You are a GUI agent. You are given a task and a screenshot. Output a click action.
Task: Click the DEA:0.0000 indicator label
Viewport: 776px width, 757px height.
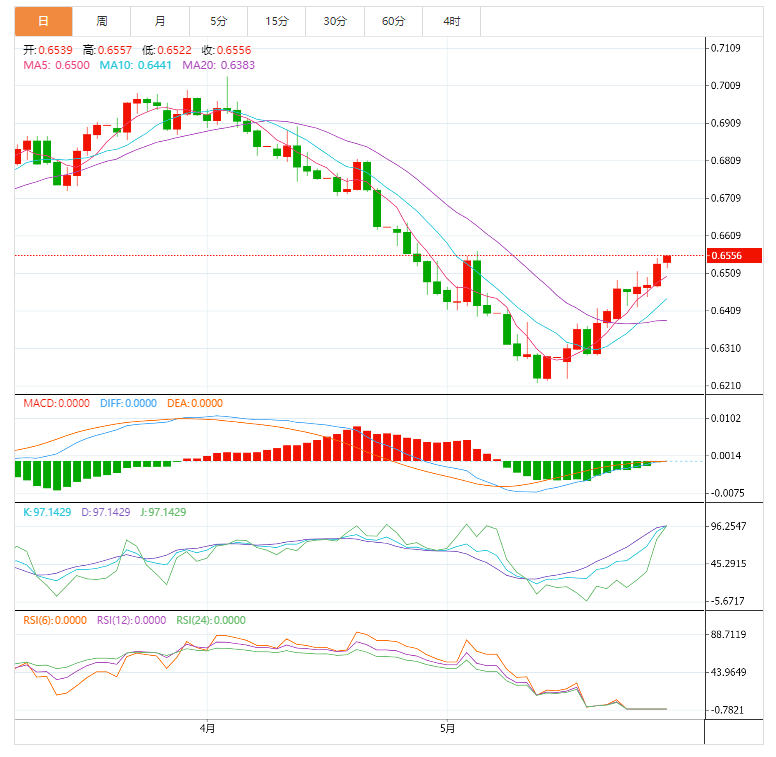[194, 403]
